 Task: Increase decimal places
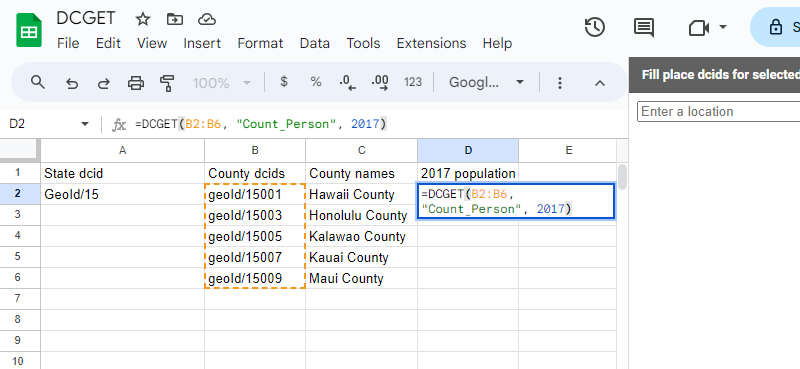coord(380,82)
